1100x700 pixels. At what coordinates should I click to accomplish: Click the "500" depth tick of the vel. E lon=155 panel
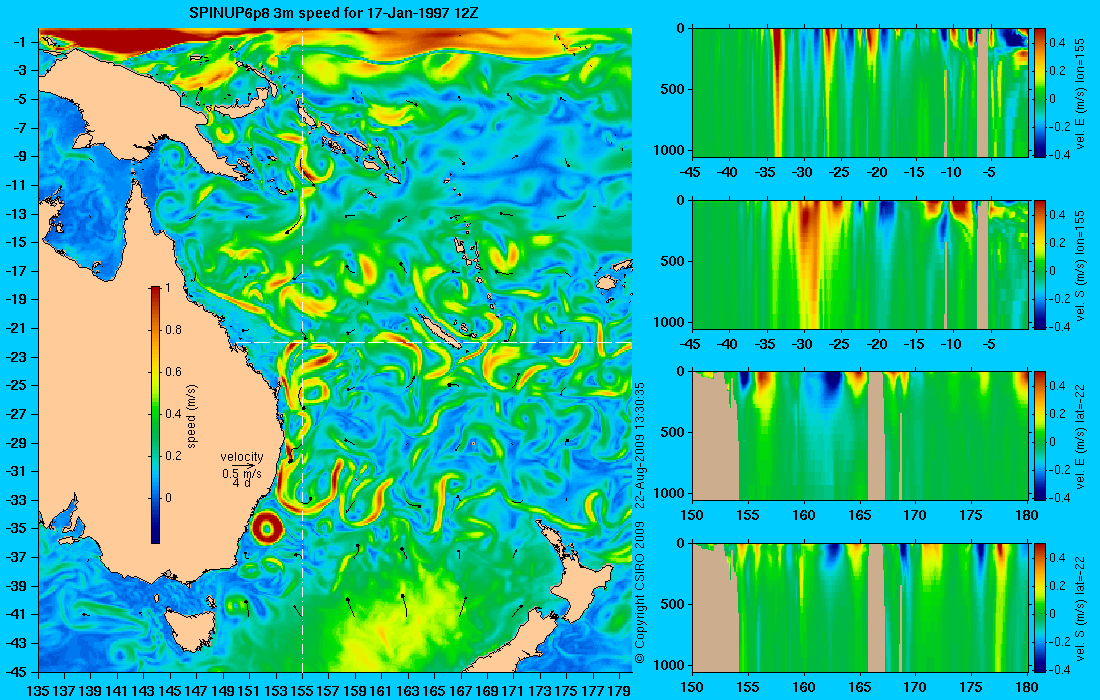pos(675,89)
